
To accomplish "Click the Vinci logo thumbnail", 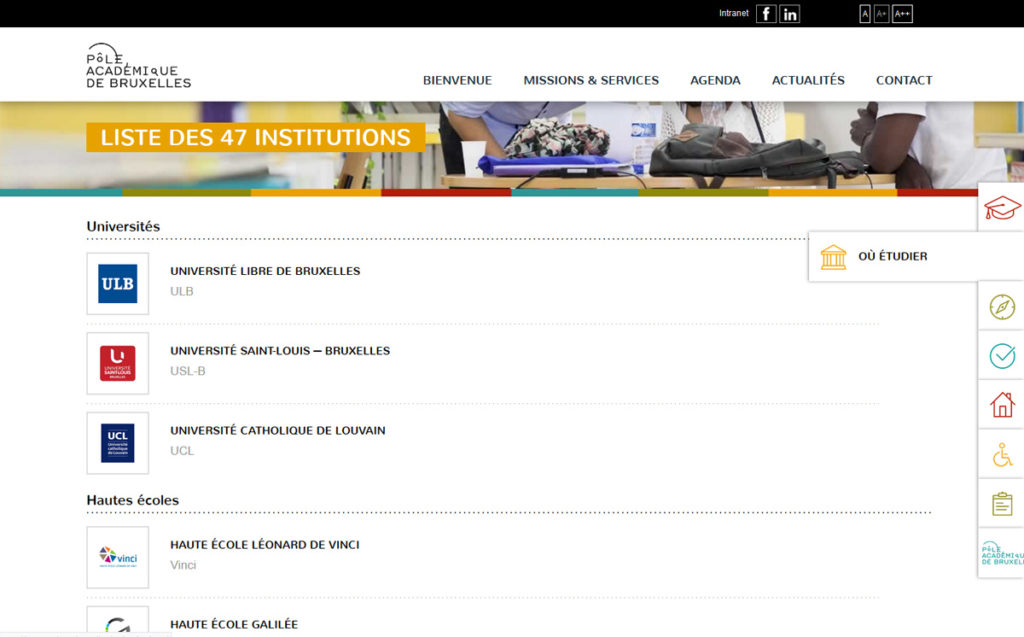I will pos(118,557).
